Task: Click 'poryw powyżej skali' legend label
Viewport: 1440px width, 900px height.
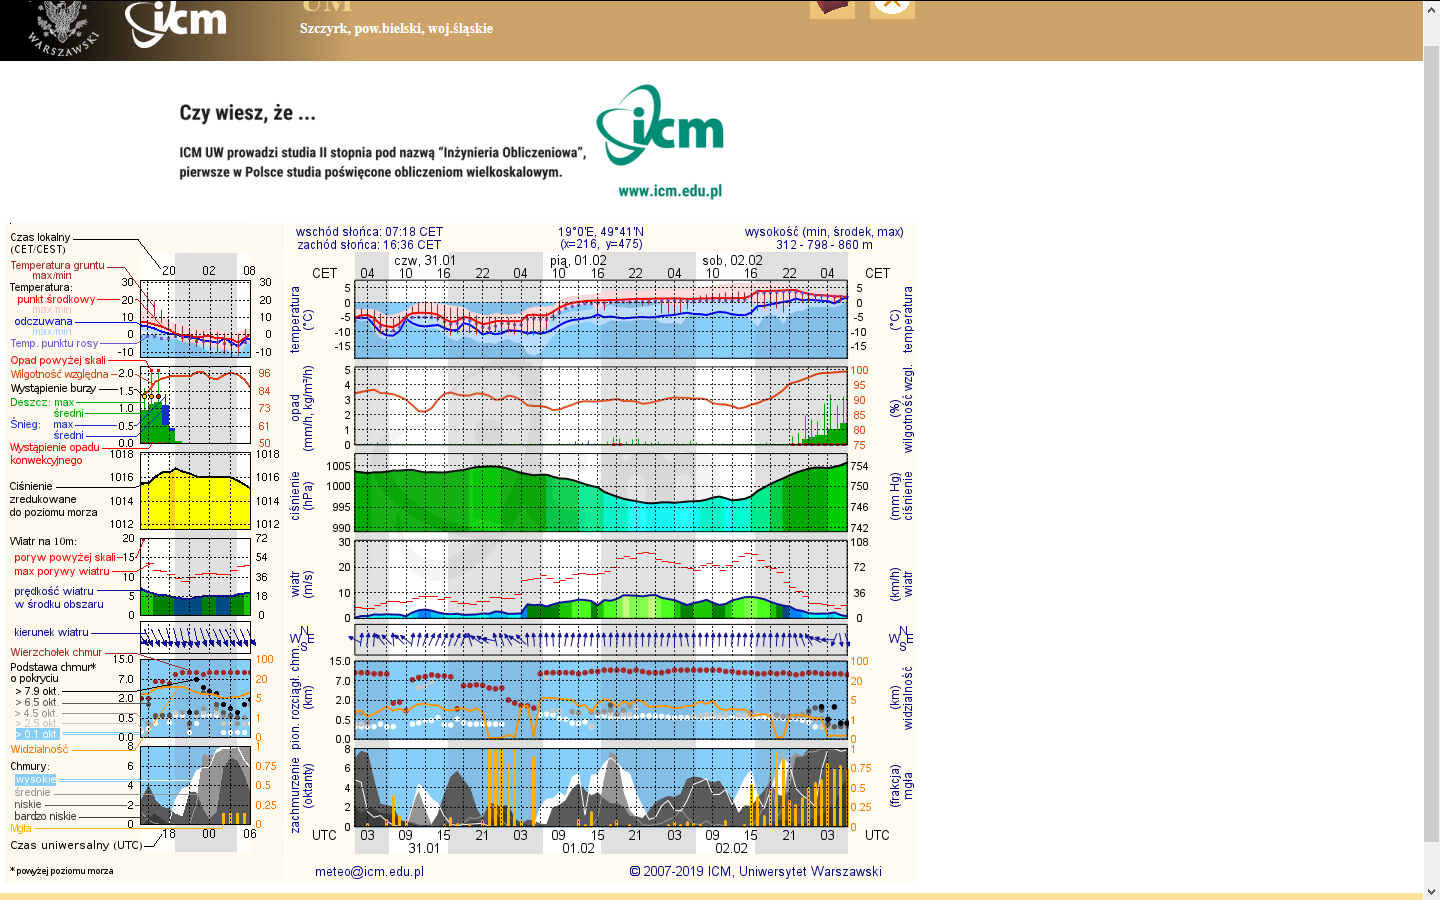Action: 65,557
